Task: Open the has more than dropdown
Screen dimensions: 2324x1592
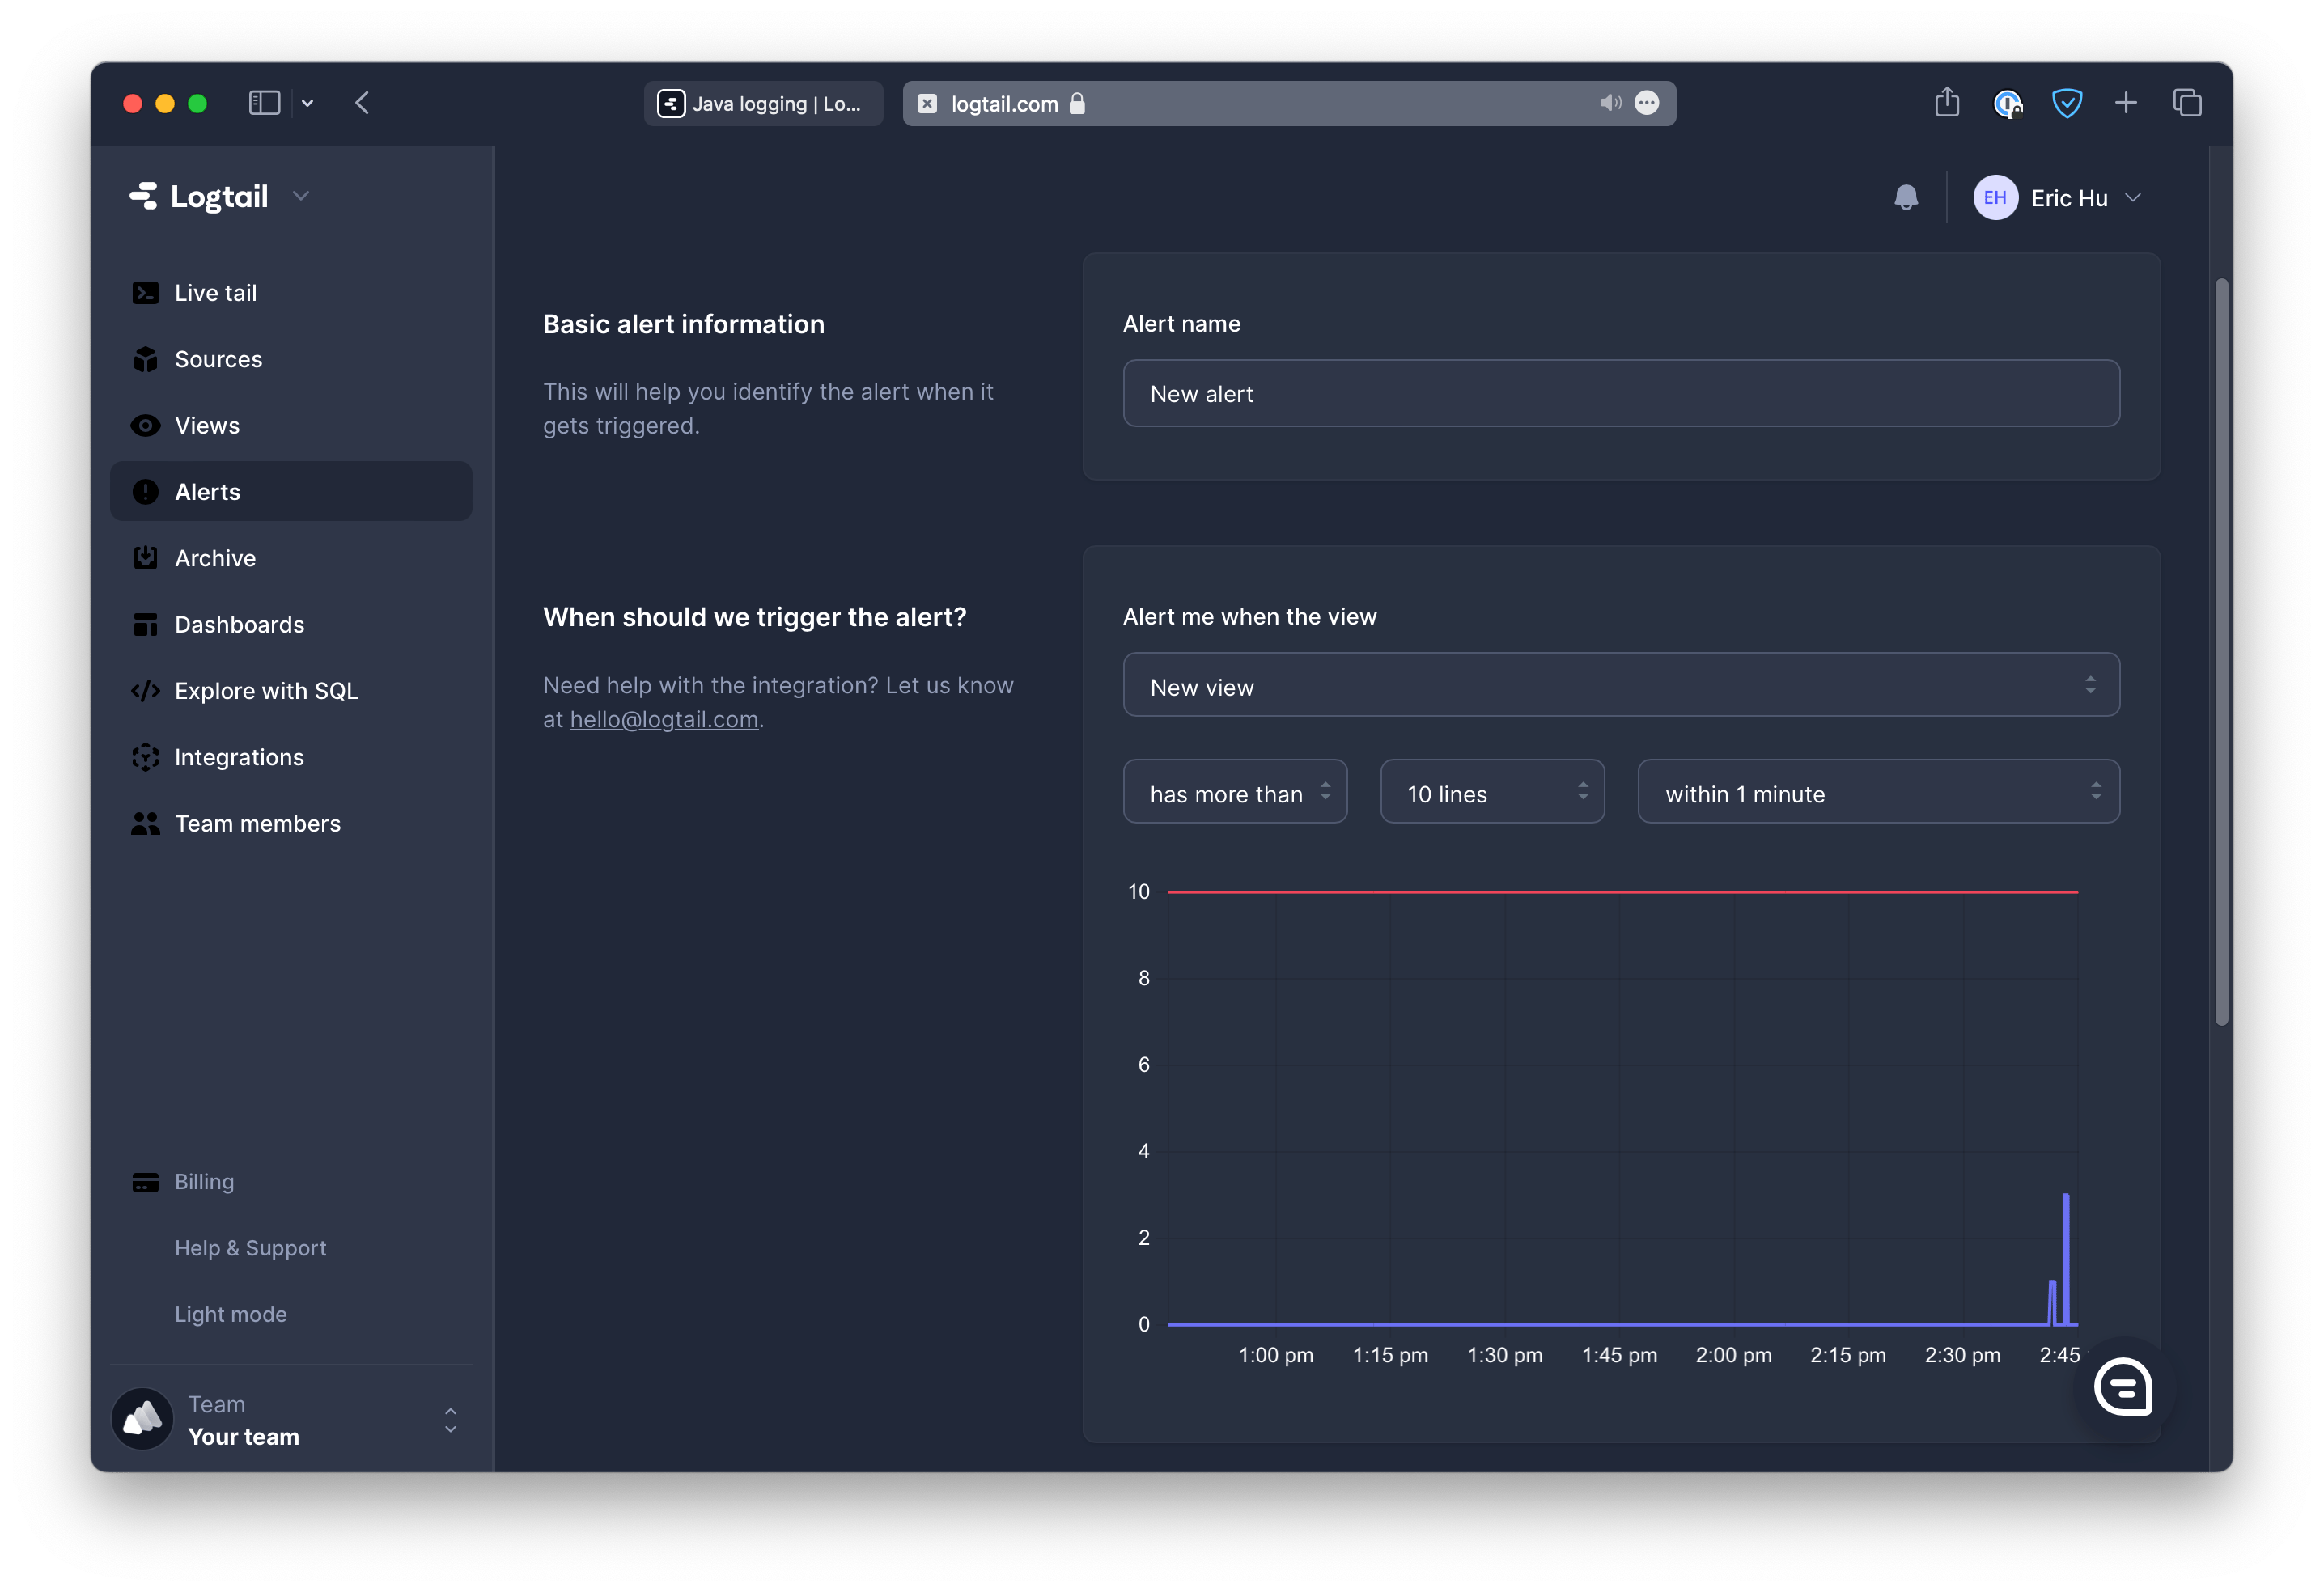Action: 1234,793
